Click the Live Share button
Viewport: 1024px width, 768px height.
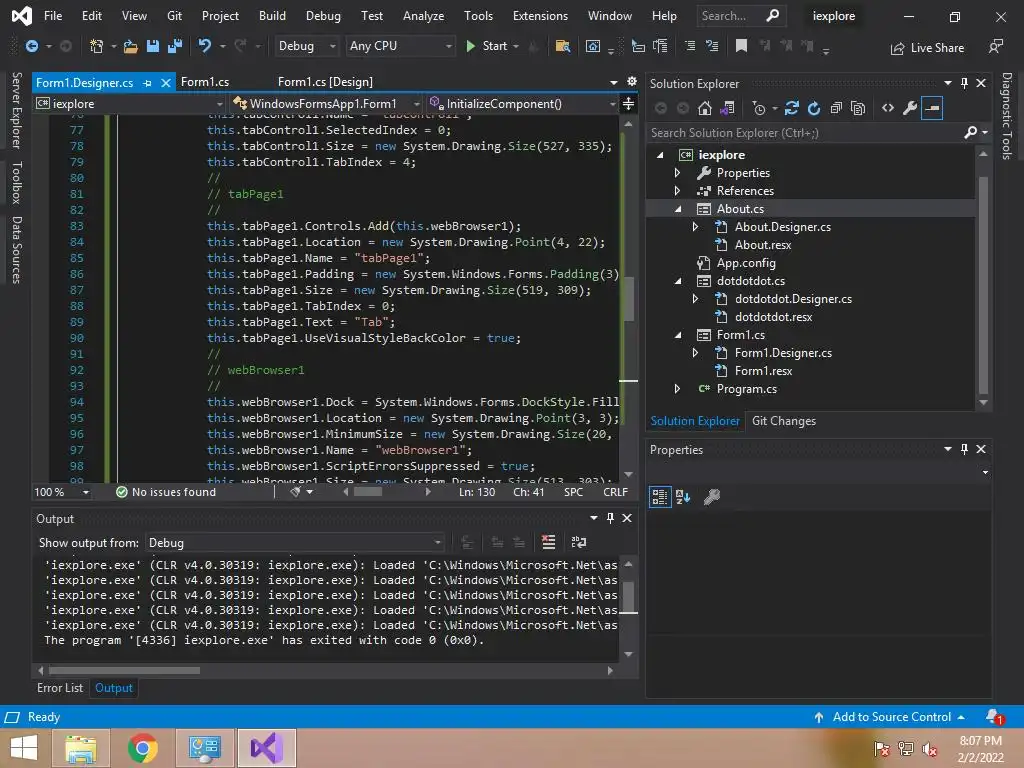927,47
